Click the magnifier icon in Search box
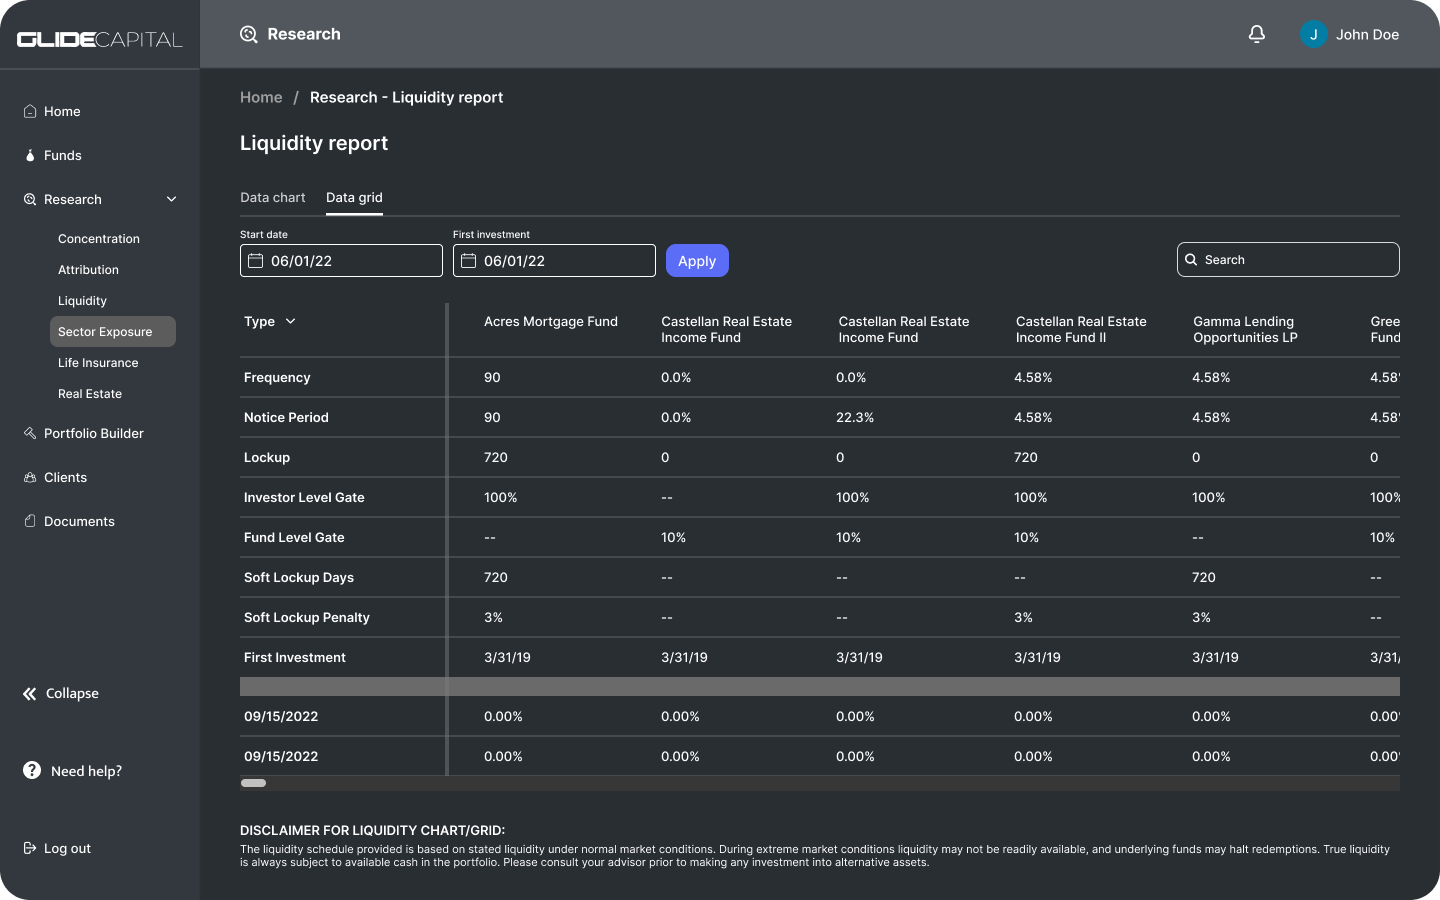This screenshot has width=1440, height=900. (x=1191, y=260)
